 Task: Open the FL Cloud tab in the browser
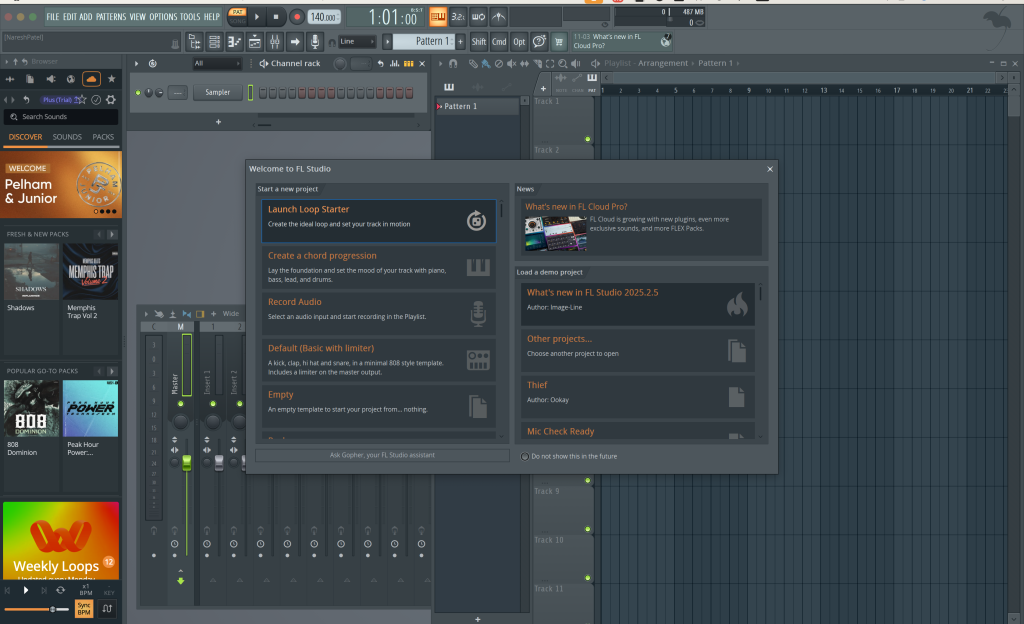91,78
